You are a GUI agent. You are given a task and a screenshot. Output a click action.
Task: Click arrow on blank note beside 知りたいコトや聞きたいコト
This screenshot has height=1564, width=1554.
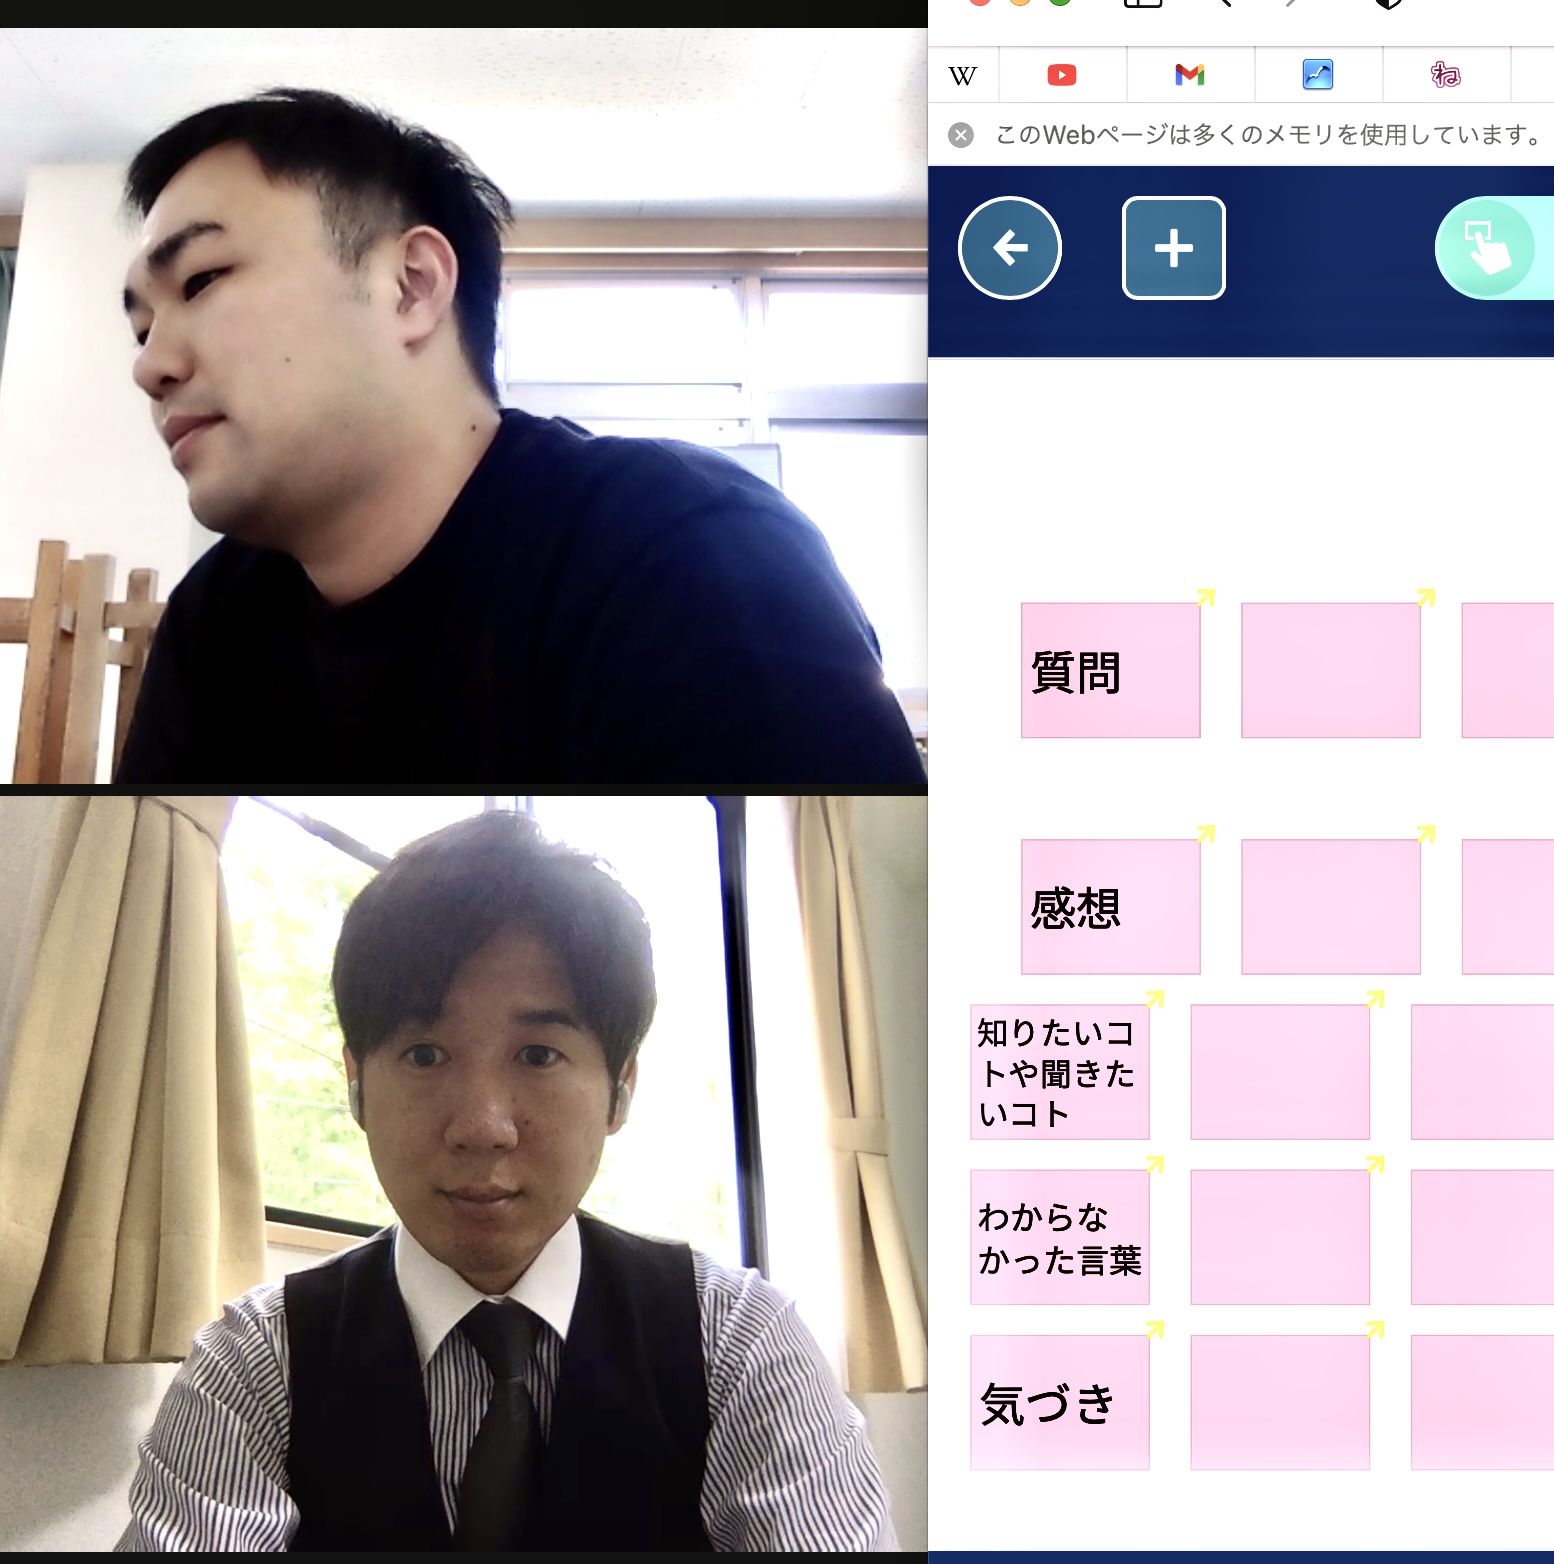coord(1375,998)
